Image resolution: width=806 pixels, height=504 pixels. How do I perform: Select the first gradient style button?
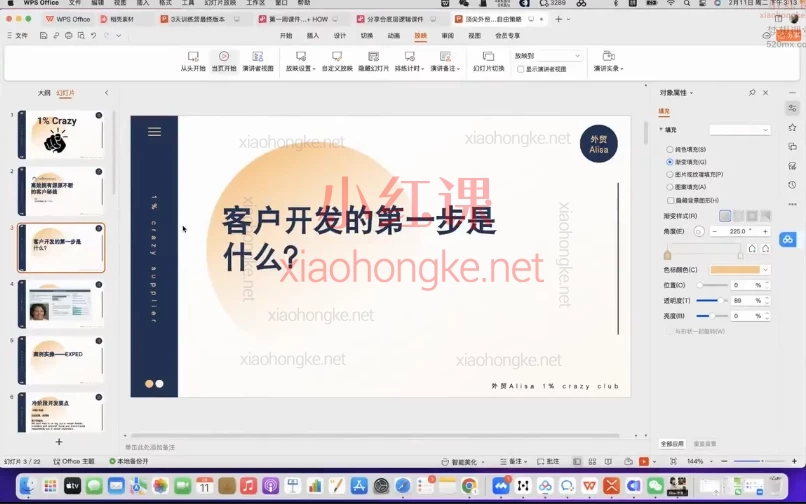click(725, 215)
